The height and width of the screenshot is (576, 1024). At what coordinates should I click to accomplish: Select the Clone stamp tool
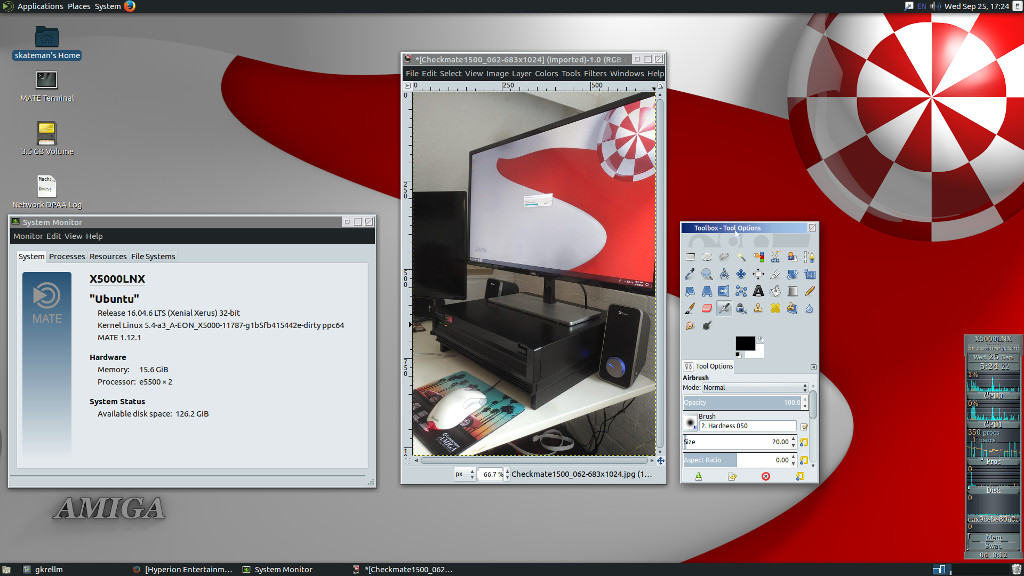tap(758, 308)
